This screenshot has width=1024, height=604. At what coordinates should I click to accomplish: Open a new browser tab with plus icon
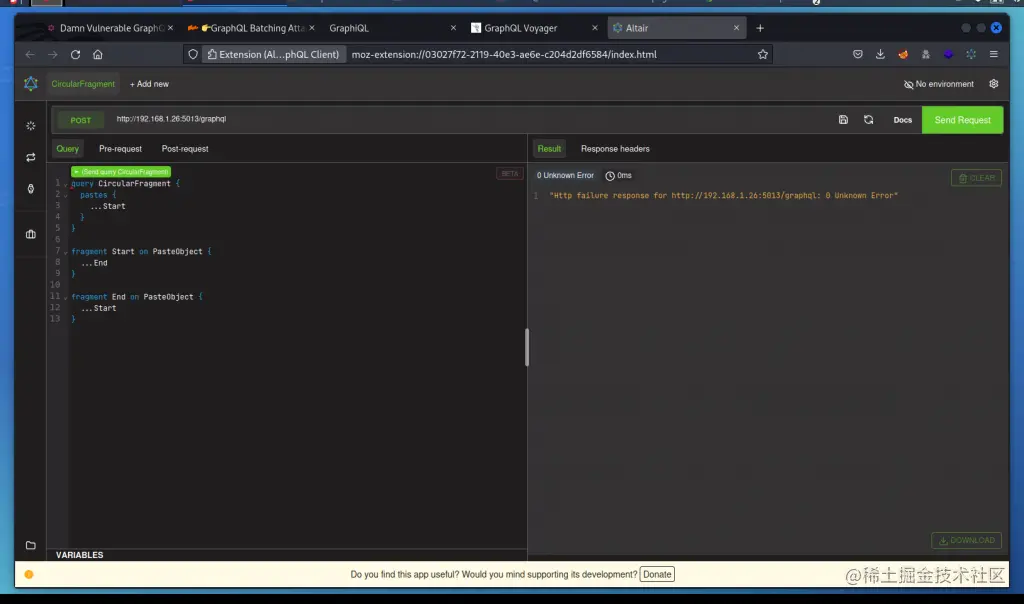(760, 28)
